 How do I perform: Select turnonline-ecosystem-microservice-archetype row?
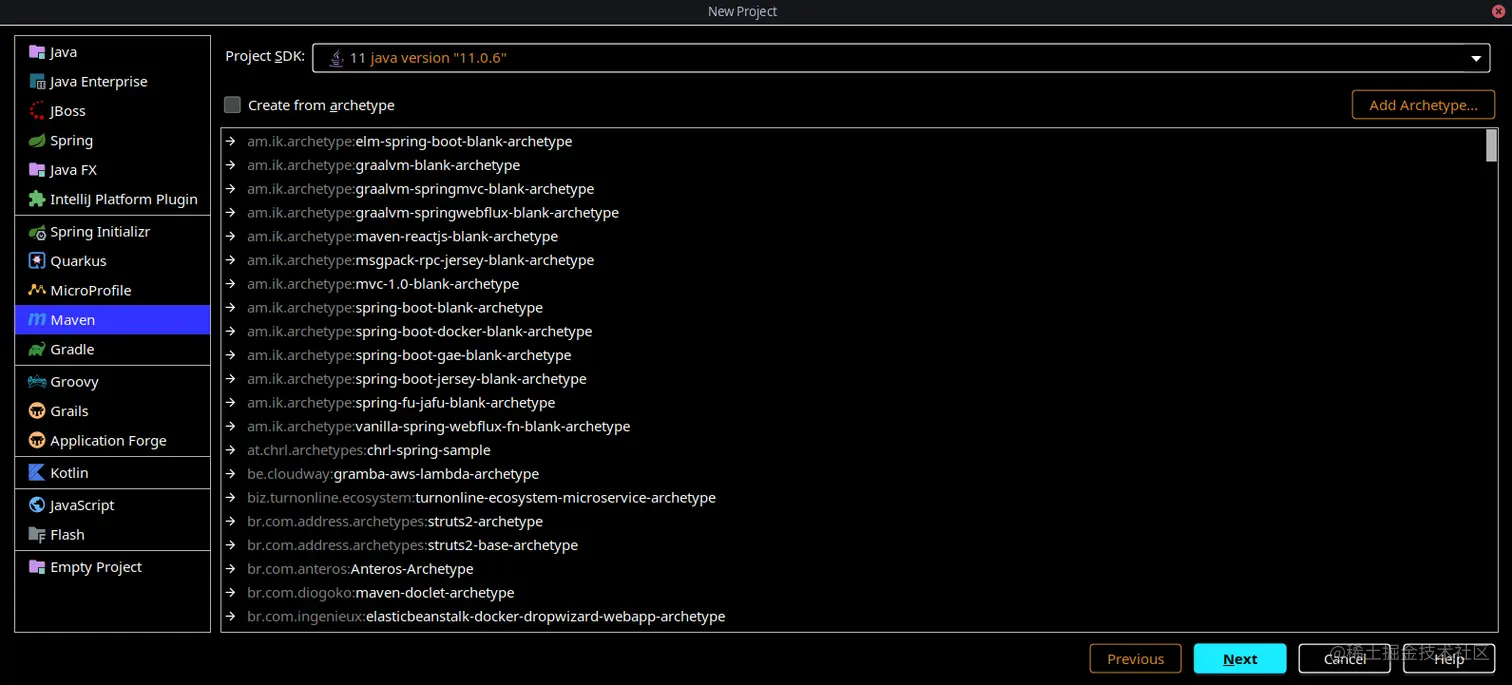point(853,498)
